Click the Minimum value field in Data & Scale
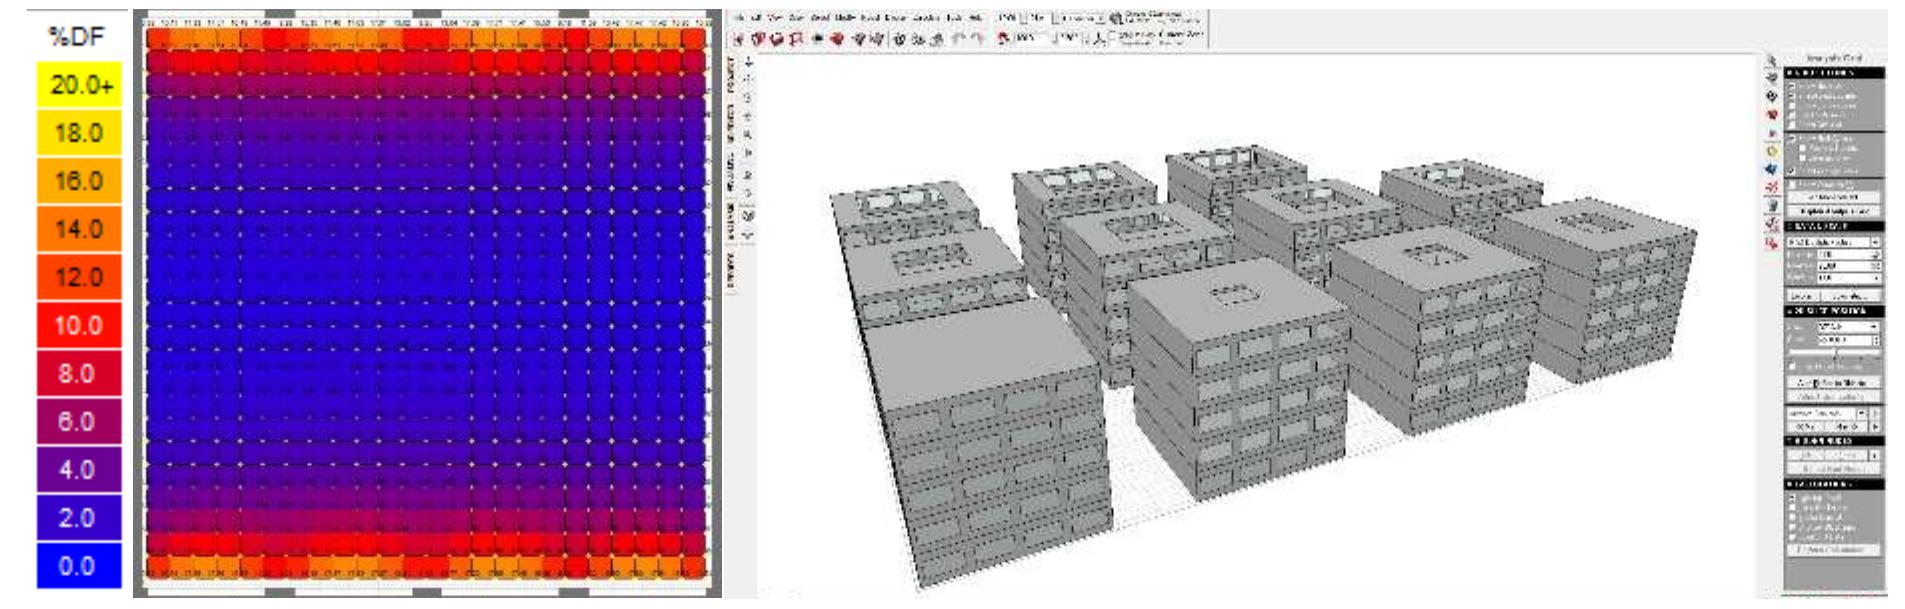 (x=1849, y=255)
